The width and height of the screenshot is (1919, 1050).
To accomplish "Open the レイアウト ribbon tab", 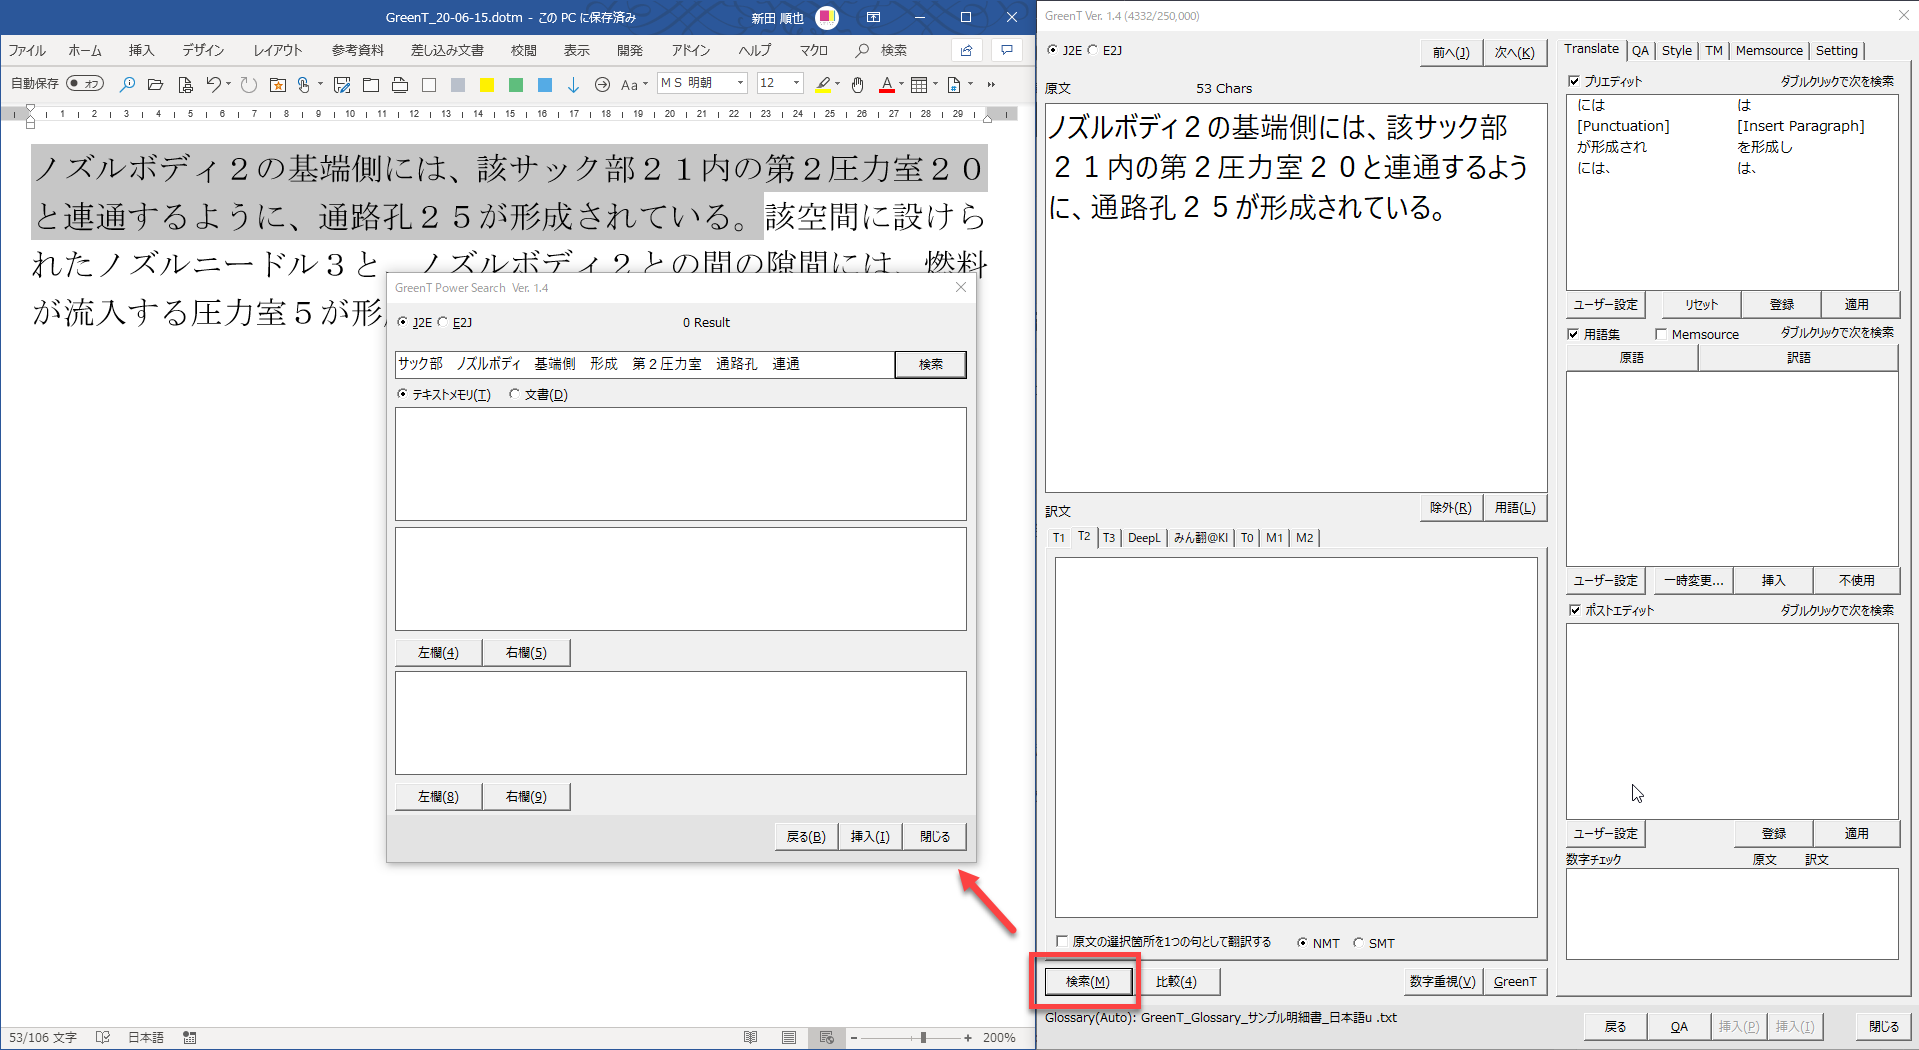I will pyautogui.click(x=277, y=50).
